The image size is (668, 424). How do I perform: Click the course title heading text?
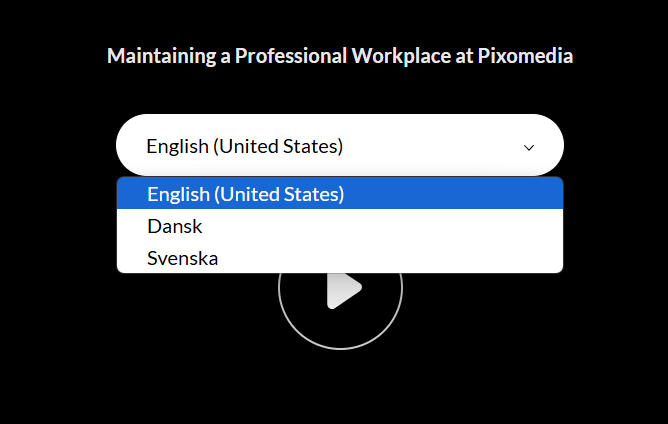(x=340, y=56)
